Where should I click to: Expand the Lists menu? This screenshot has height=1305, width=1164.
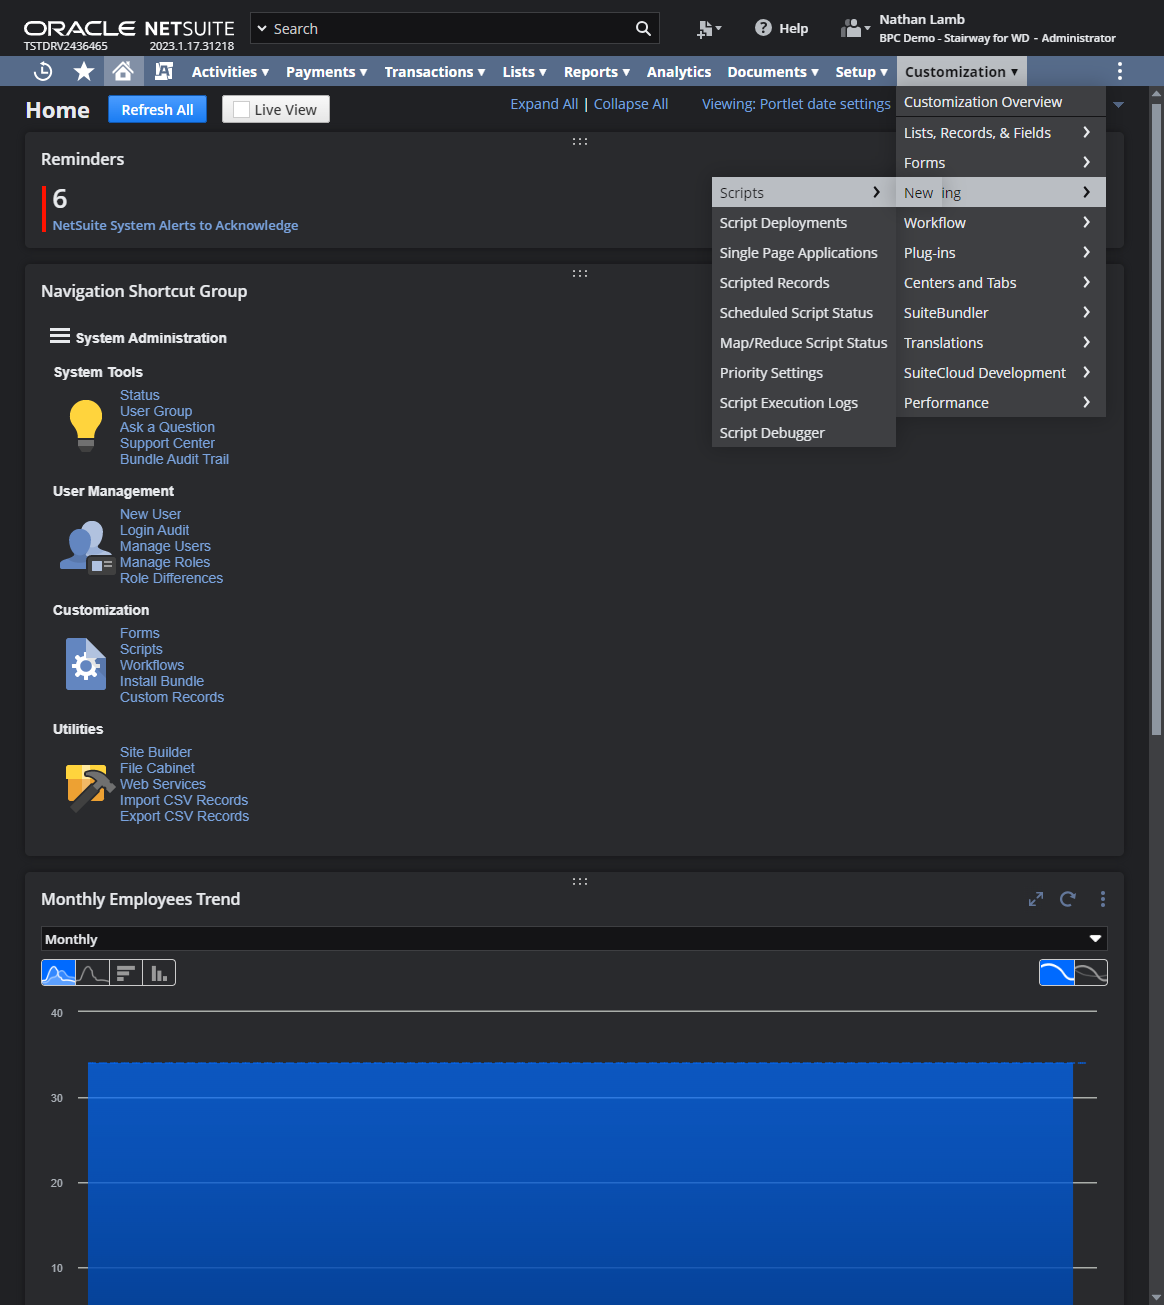tap(525, 72)
